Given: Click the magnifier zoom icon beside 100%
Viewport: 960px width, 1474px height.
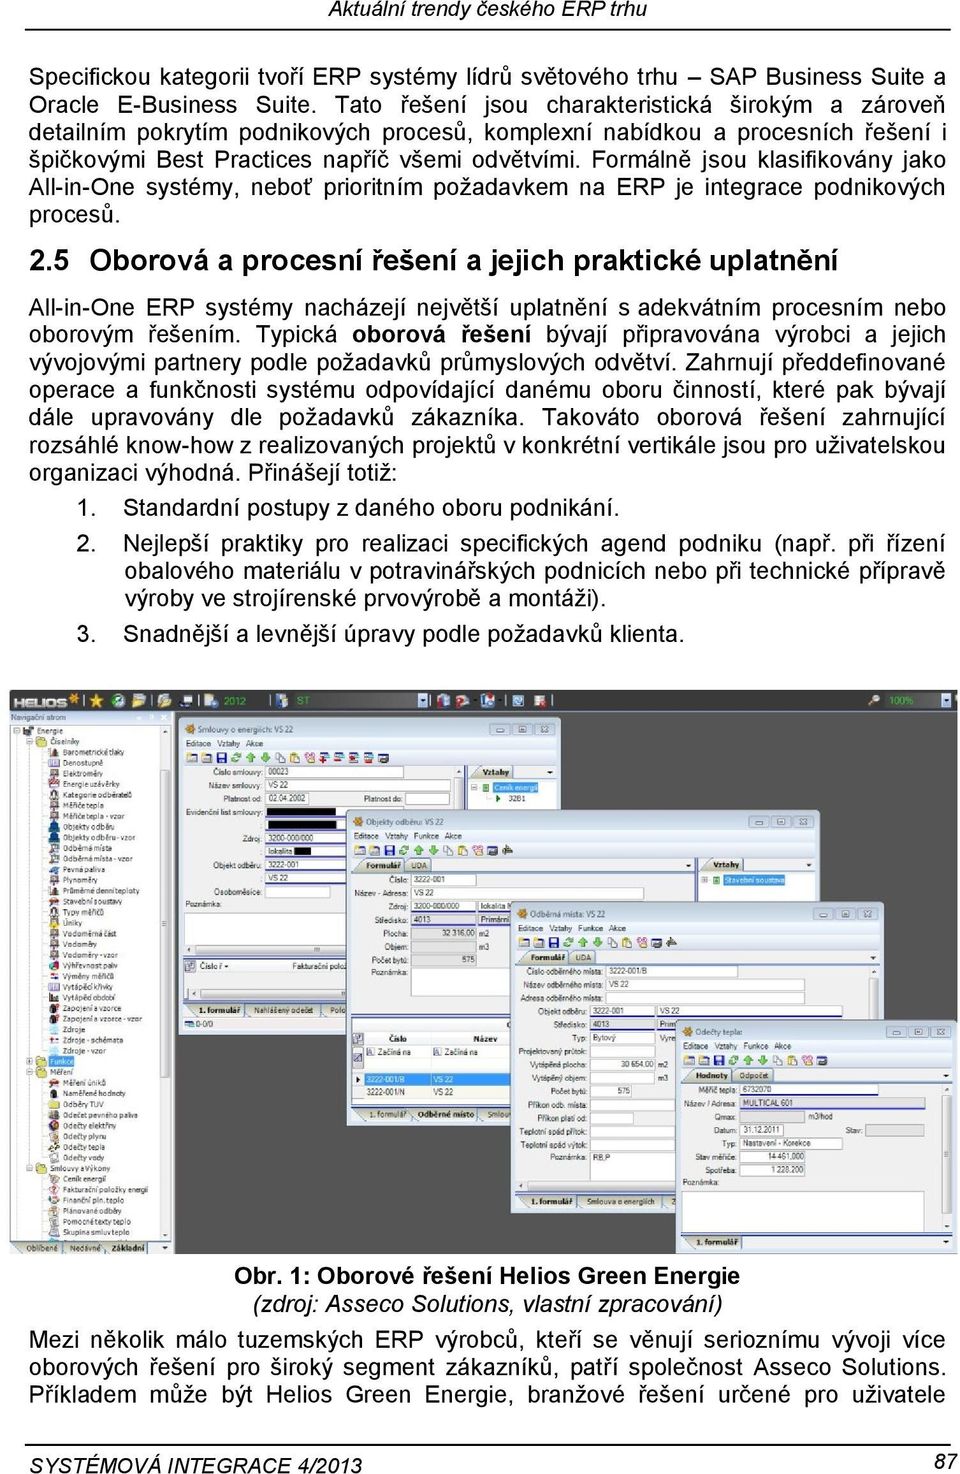Looking at the screenshot, I should pyautogui.click(x=872, y=701).
